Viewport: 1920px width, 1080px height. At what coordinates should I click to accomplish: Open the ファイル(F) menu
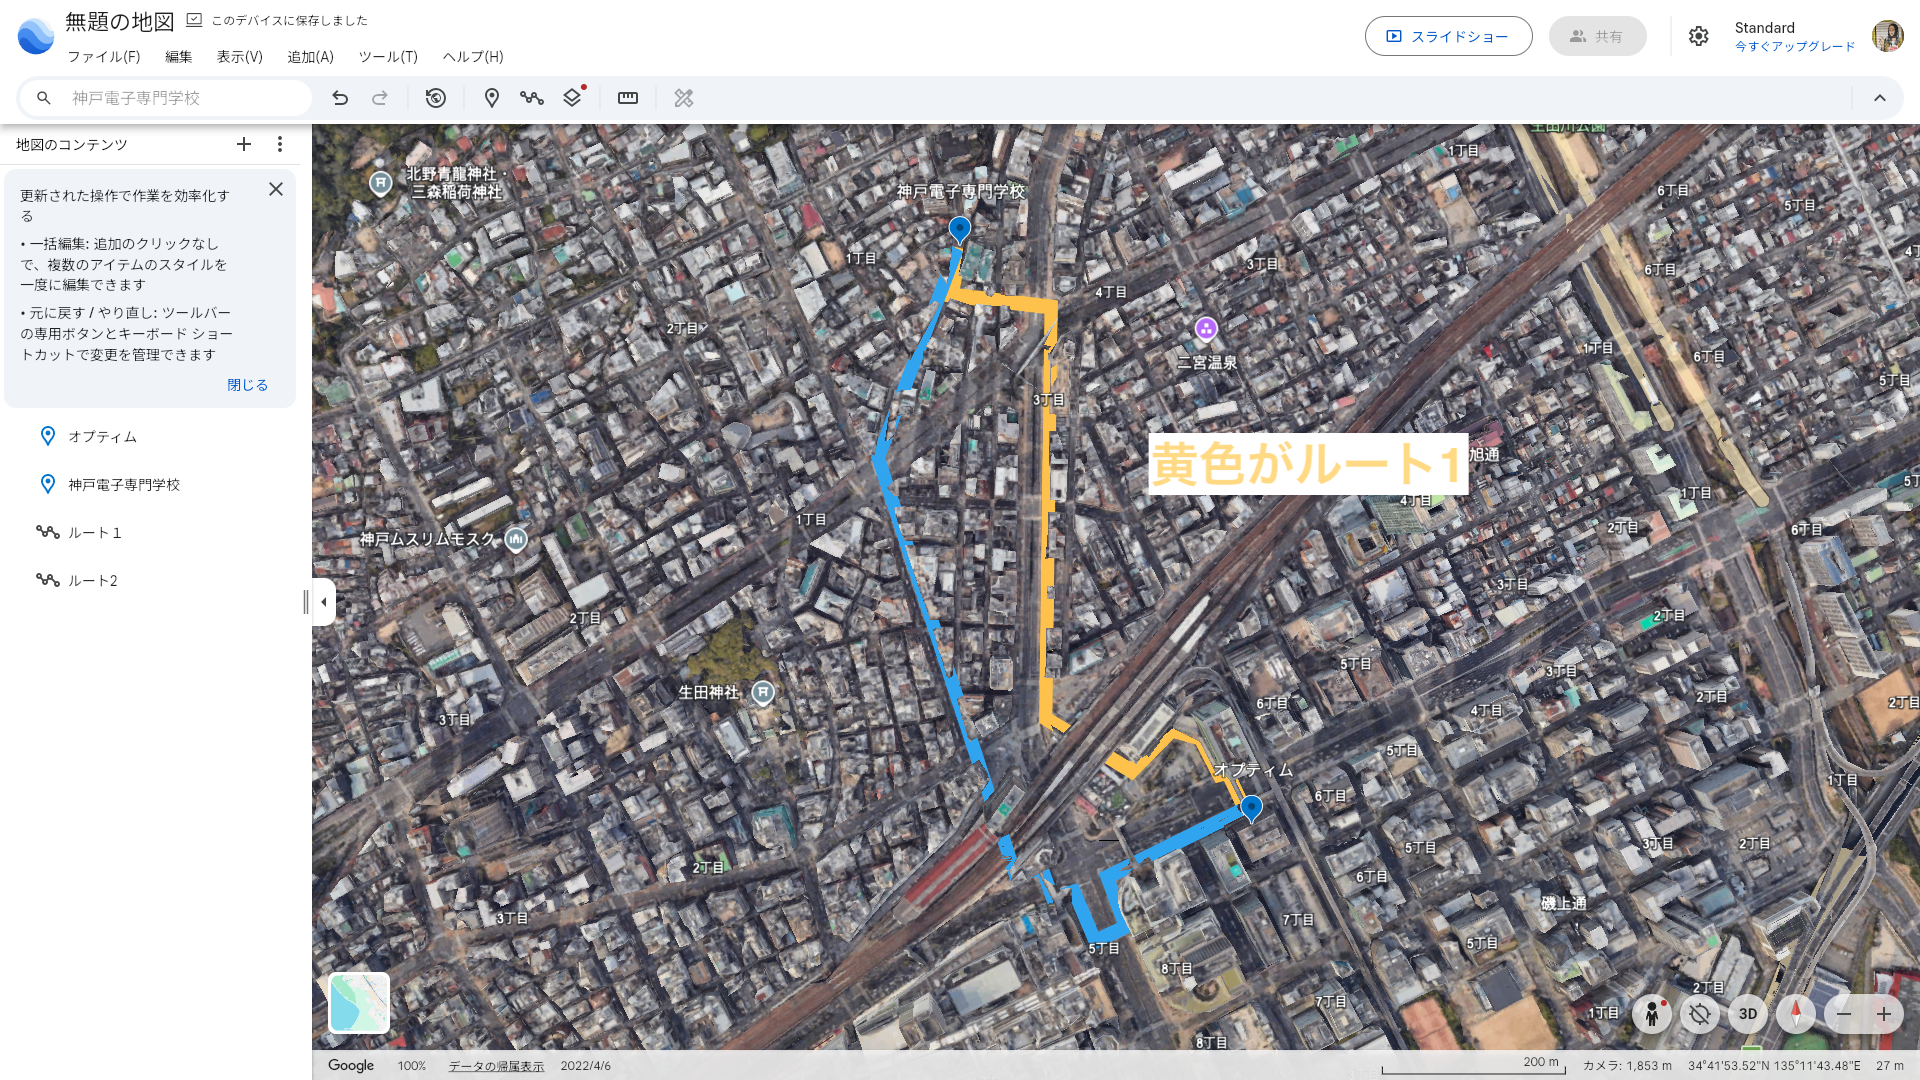pos(104,57)
